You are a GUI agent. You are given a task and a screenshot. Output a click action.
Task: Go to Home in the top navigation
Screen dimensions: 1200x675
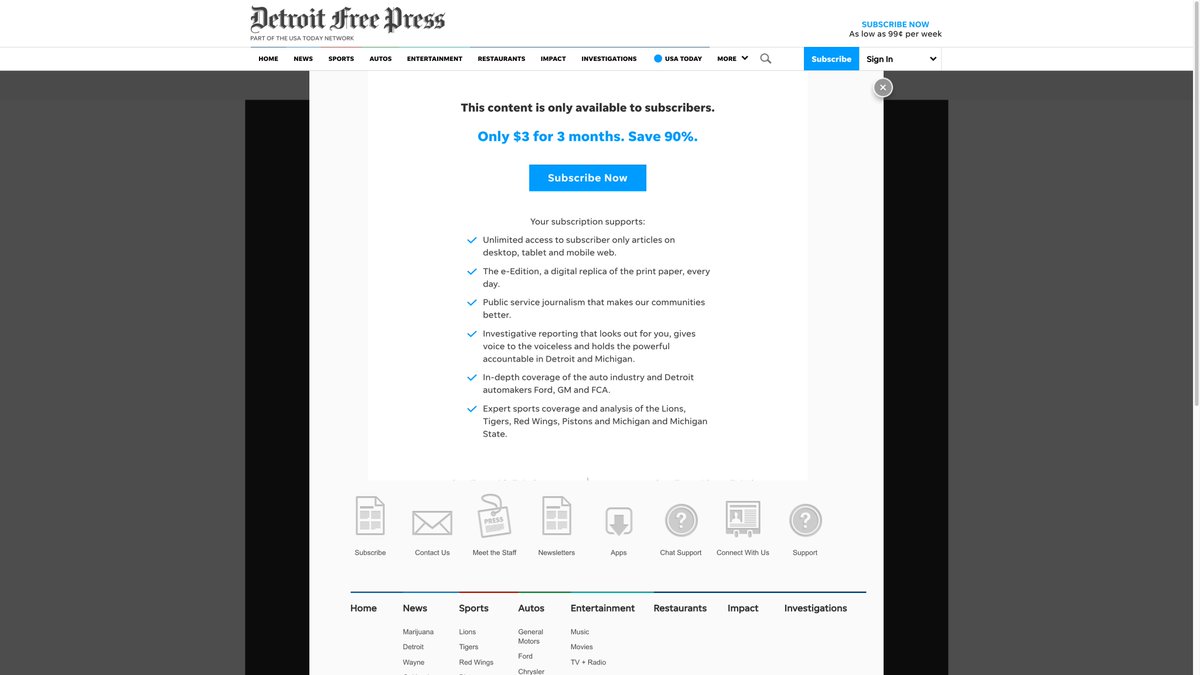tap(268, 59)
